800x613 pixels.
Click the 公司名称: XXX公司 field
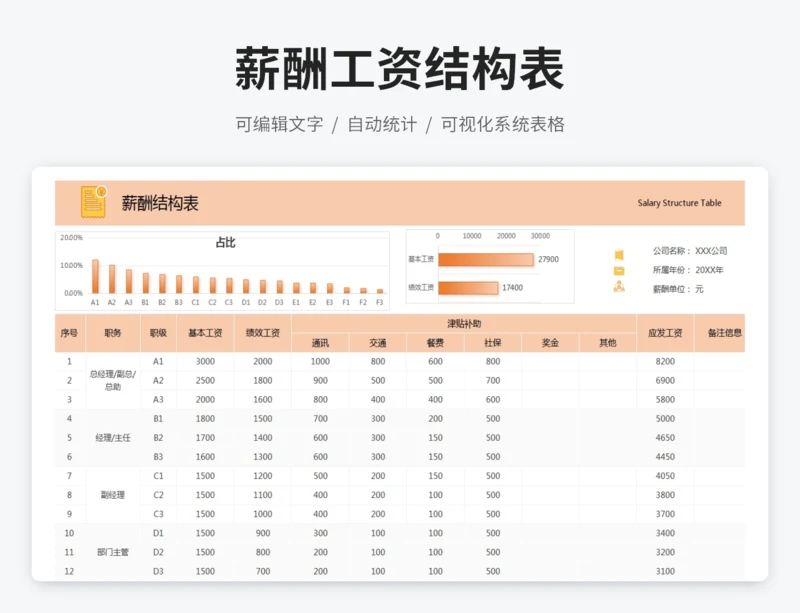coord(690,251)
